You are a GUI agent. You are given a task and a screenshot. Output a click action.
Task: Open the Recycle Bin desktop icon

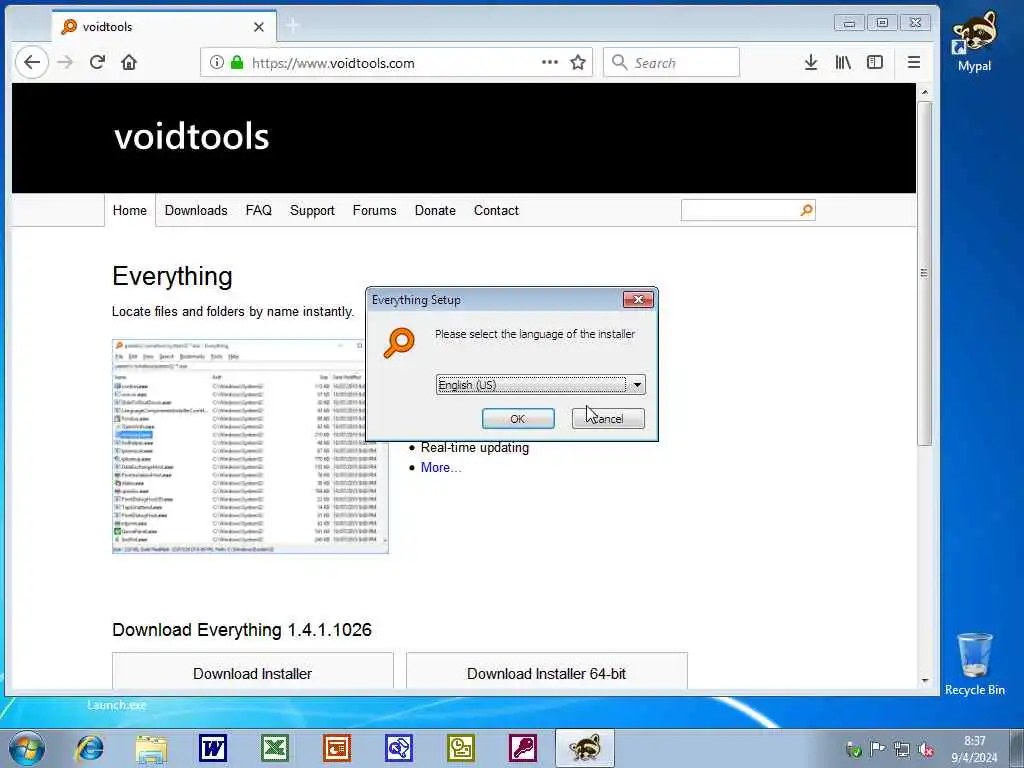[974, 664]
